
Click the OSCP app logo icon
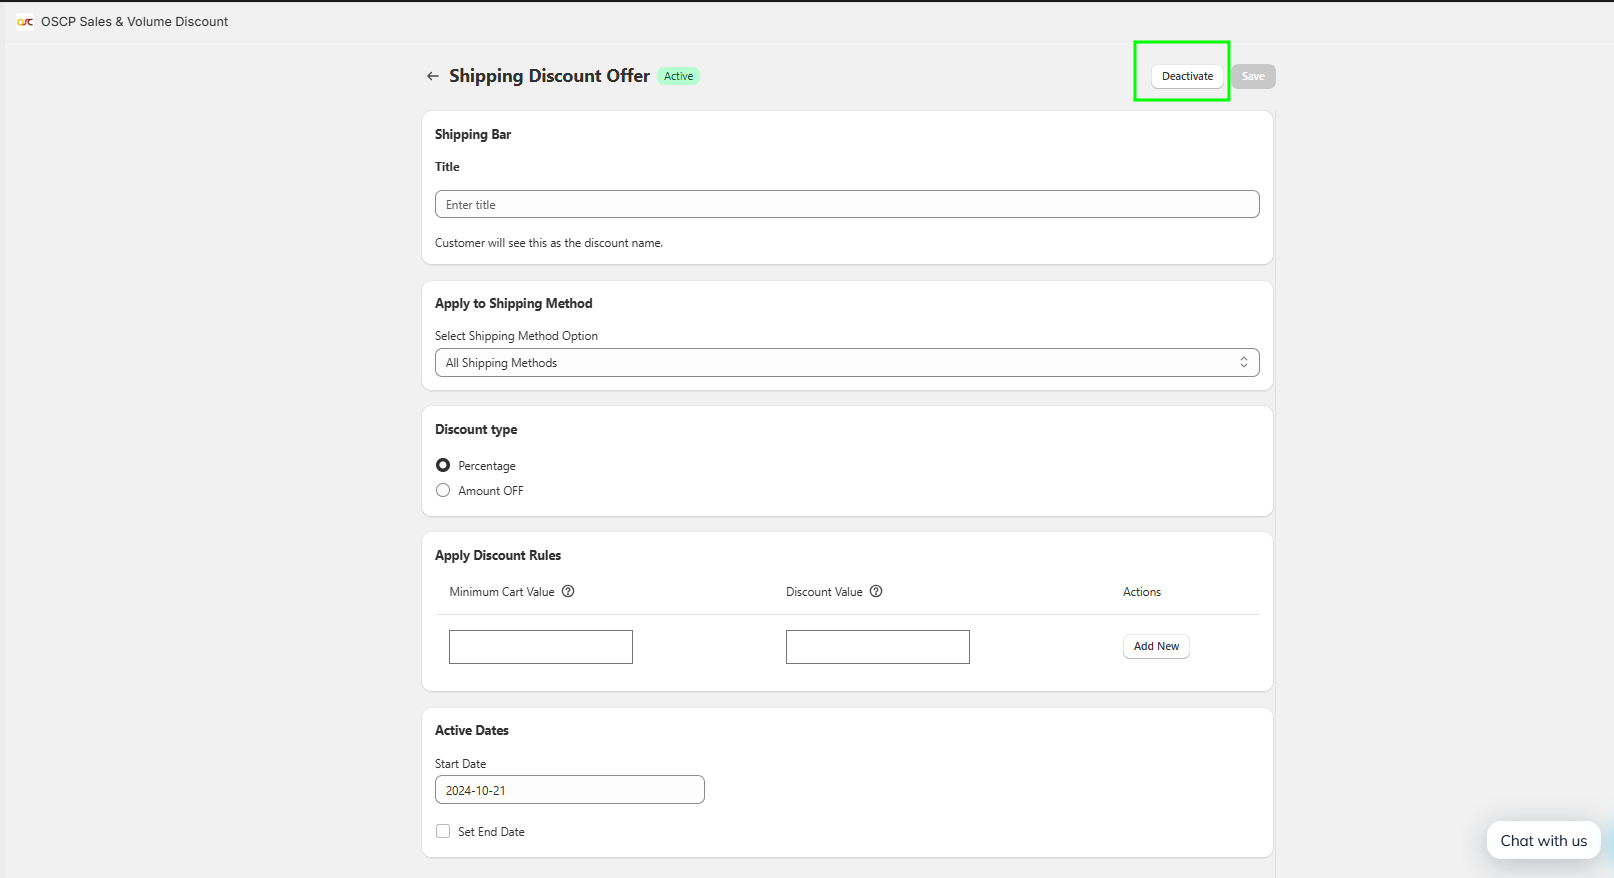click(x=25, y=22)
